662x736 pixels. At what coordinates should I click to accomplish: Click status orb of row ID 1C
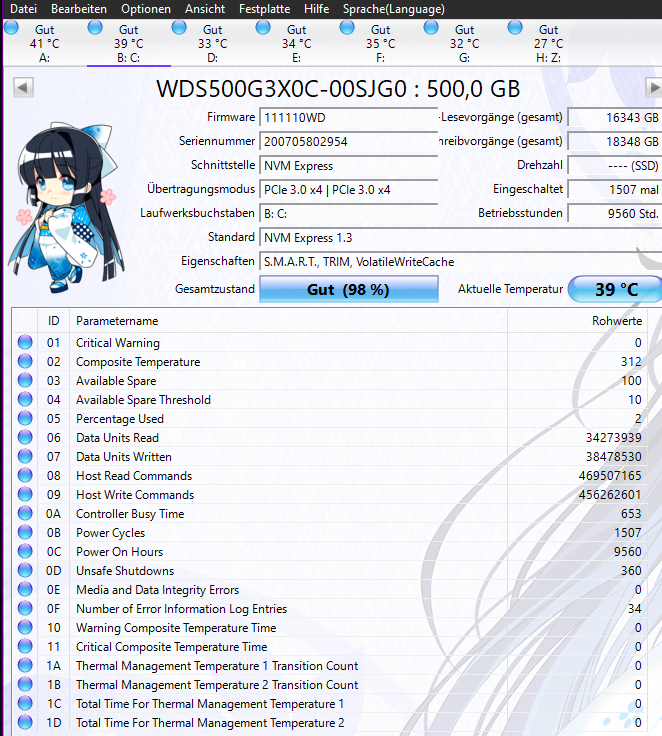pyautogui.click(x=25, y=703)
